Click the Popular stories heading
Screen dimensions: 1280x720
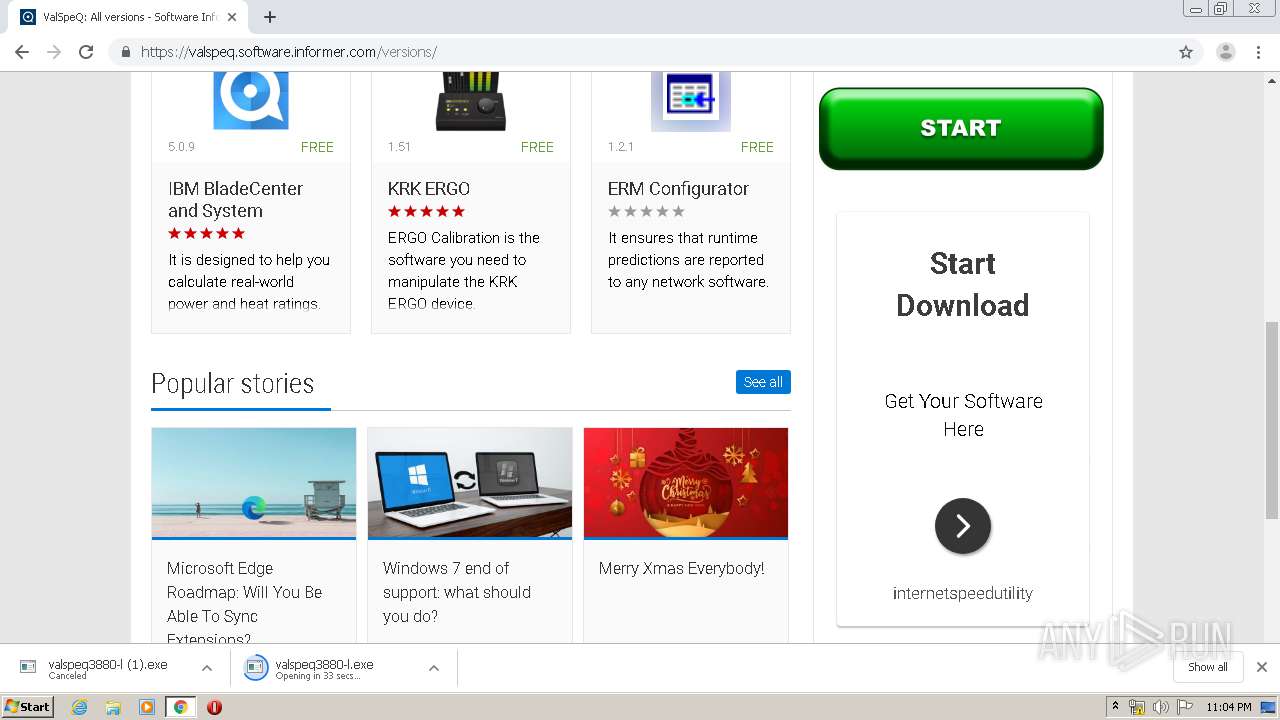(x=232, y=384)
